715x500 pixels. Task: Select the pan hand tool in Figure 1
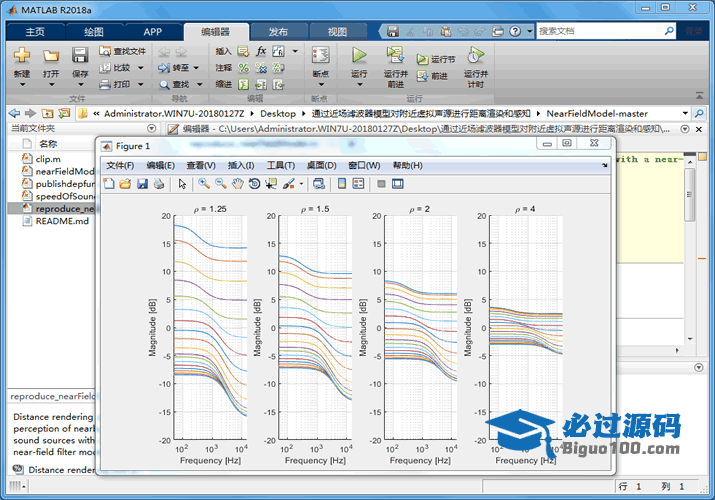(237, 184)
